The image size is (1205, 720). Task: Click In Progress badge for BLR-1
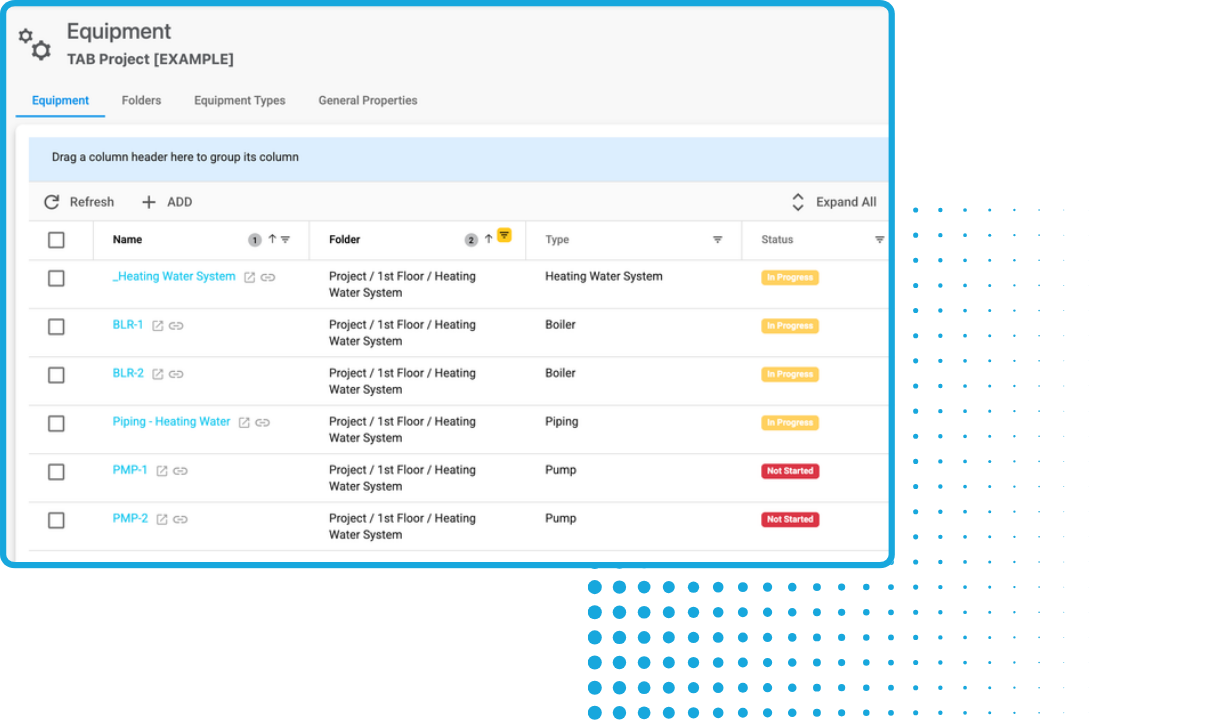[790, 326]
